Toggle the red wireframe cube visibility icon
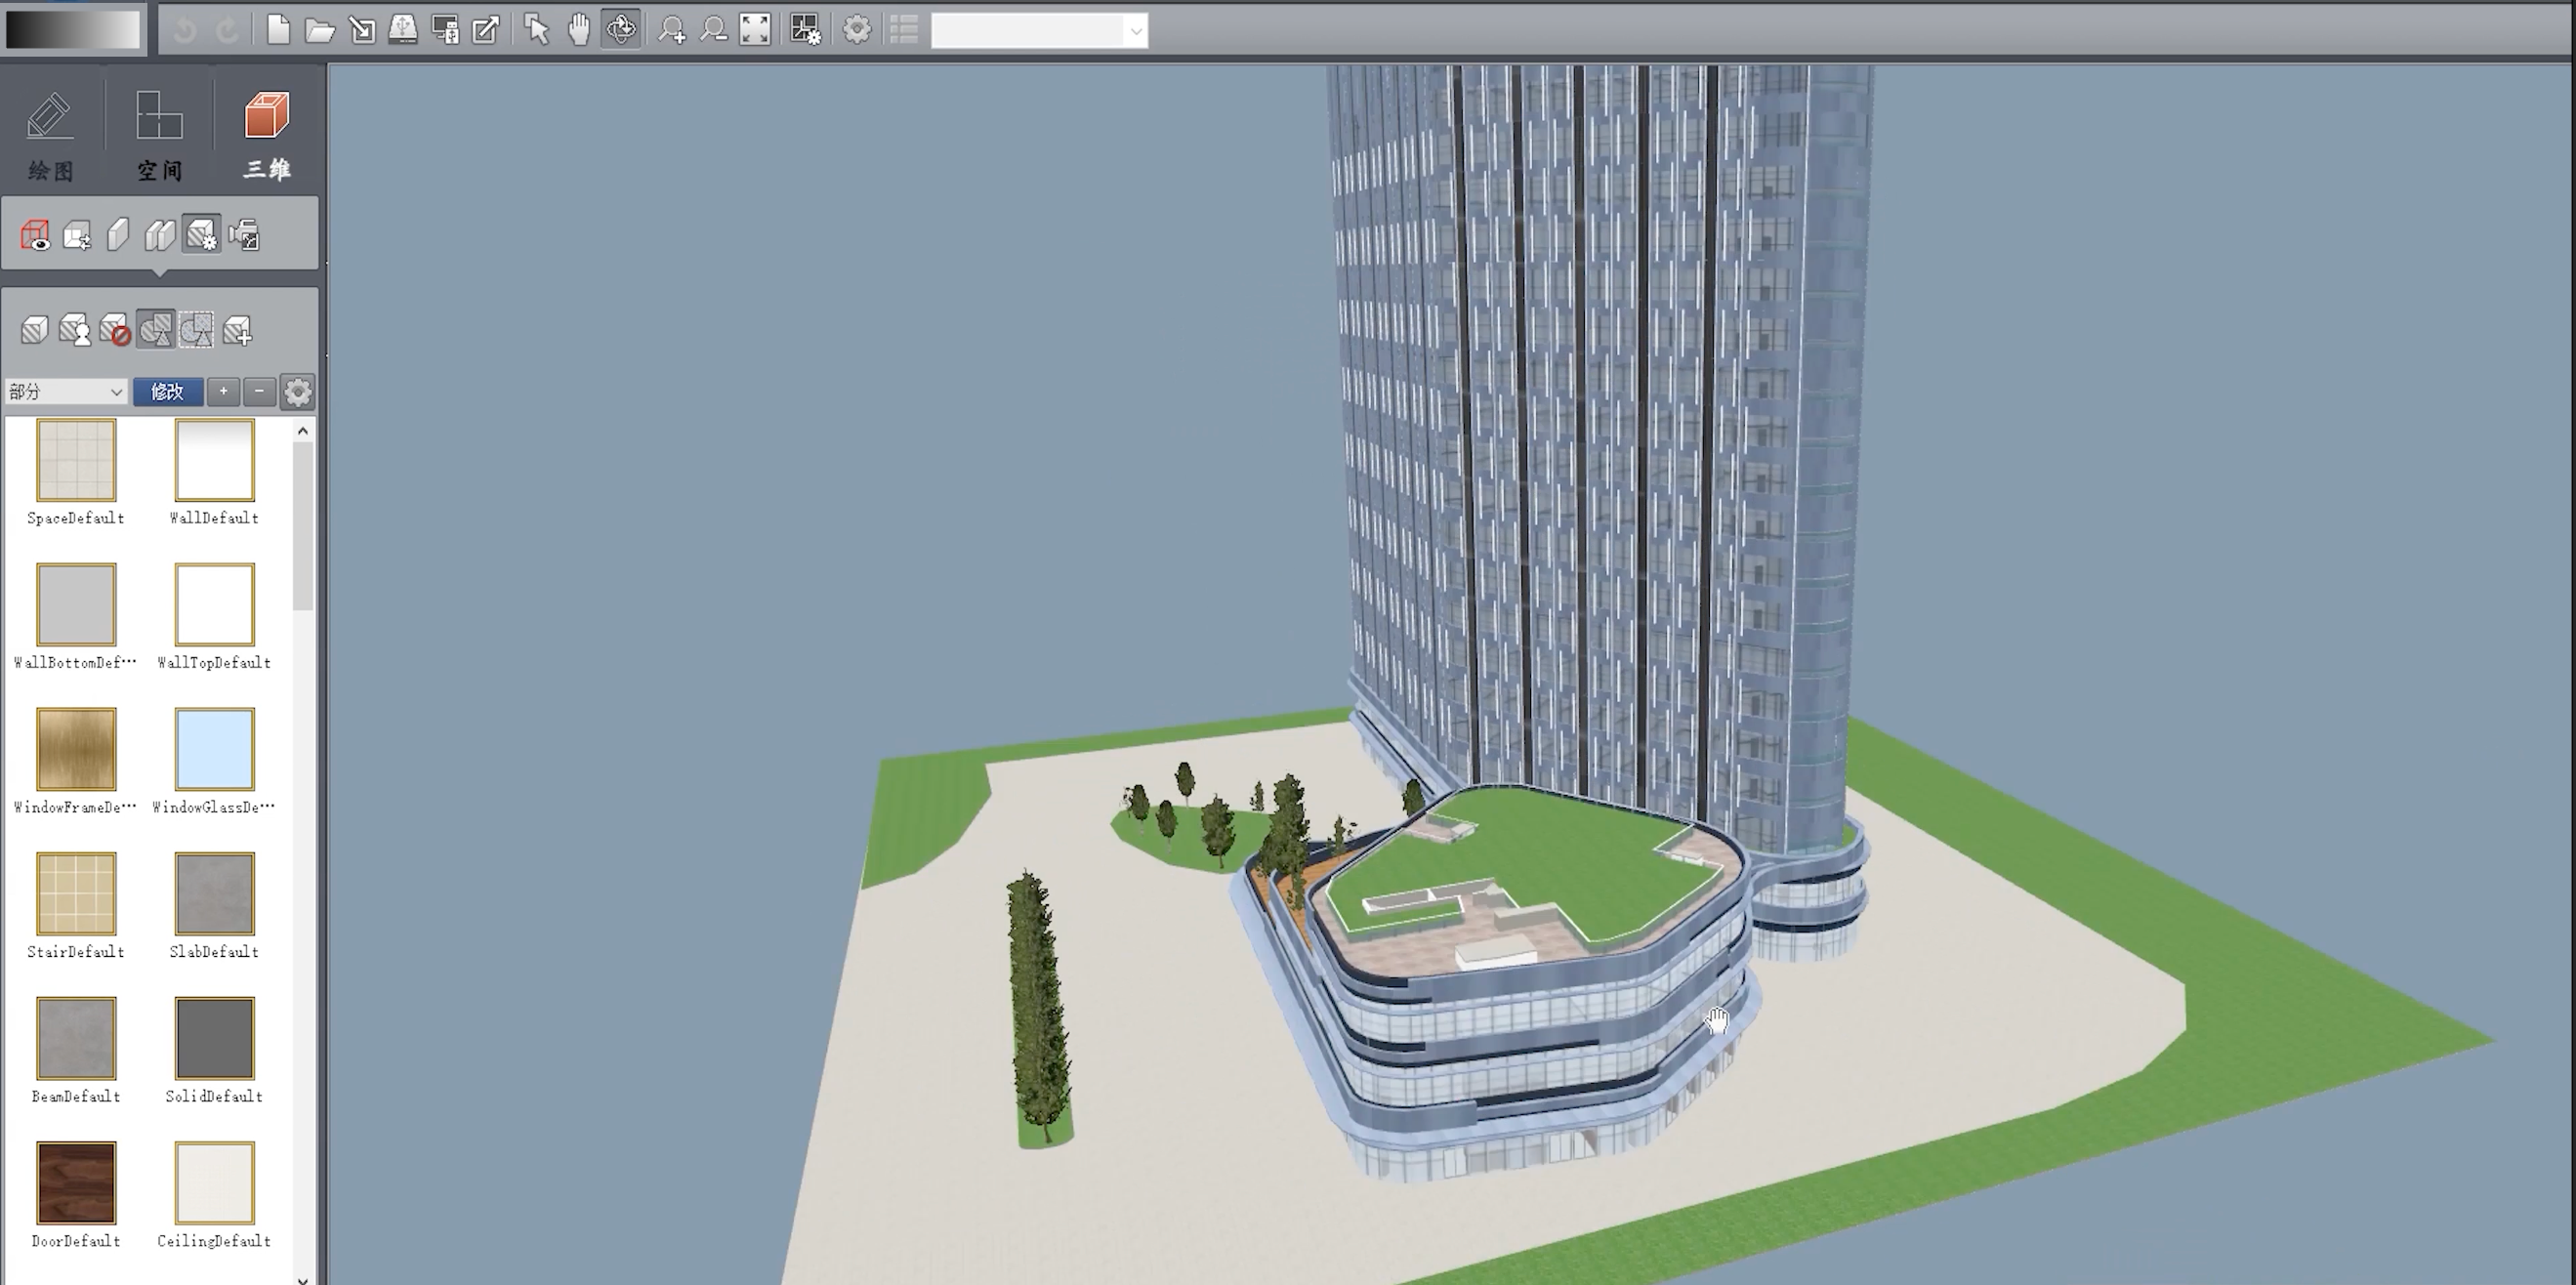Screen dimensions: 2576x1285 point(35,236)
